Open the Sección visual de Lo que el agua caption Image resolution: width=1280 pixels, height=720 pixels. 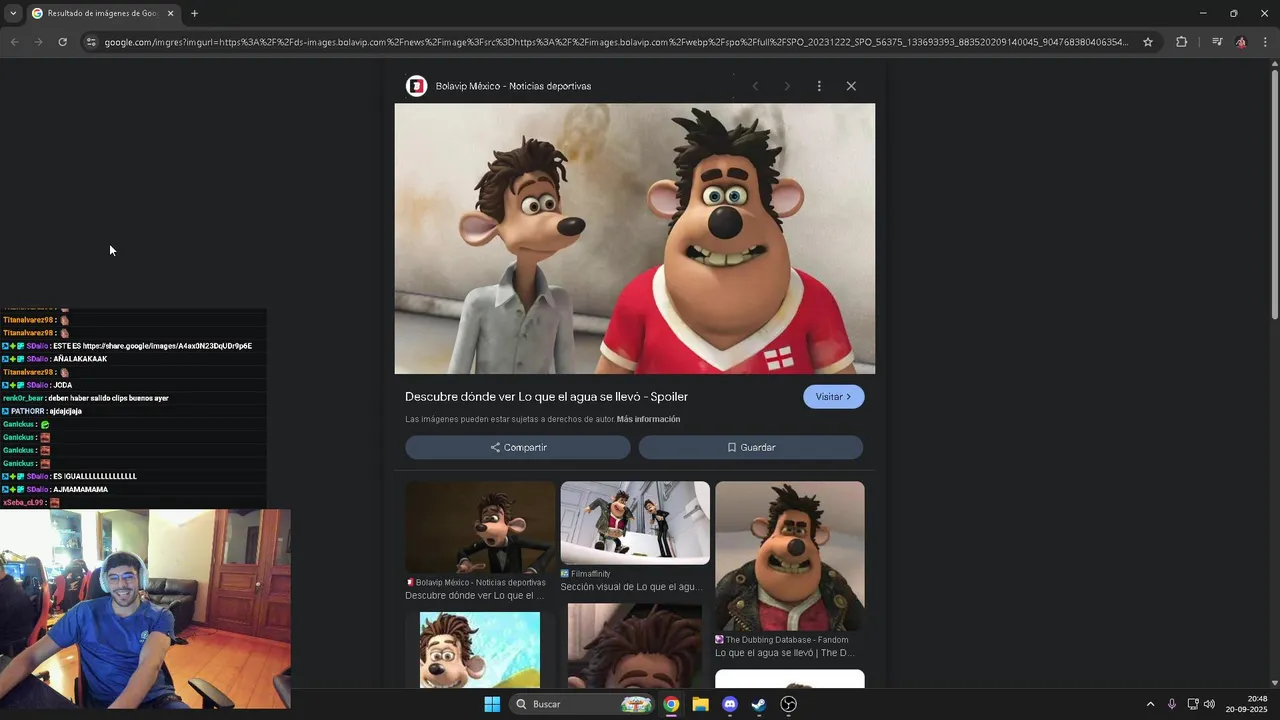631,587
